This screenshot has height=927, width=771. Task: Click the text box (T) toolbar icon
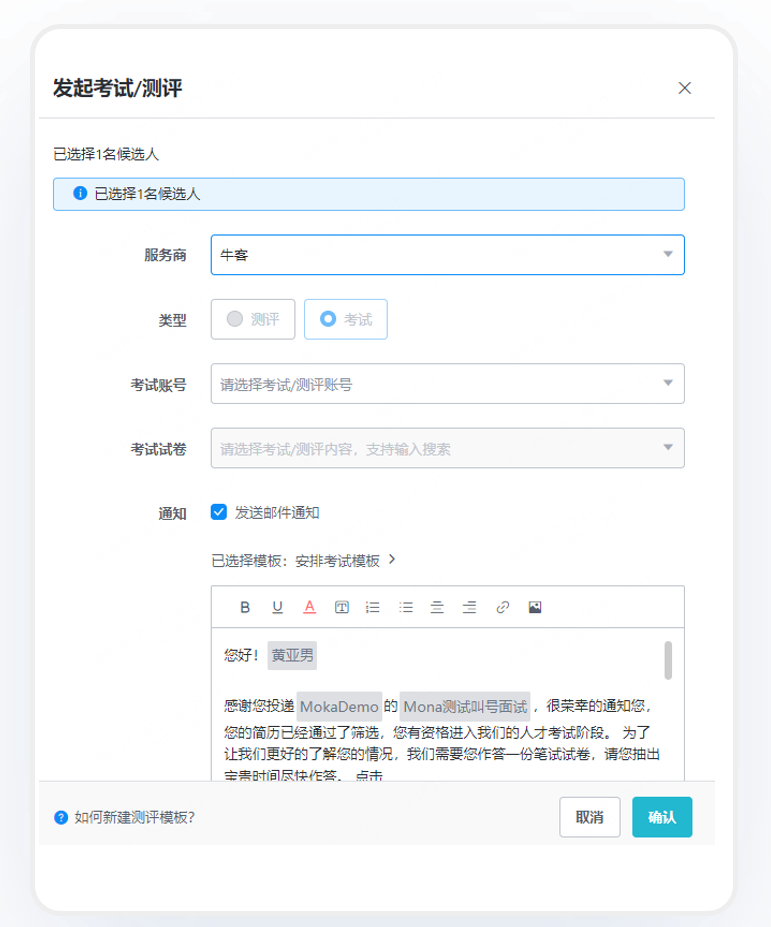341,607
